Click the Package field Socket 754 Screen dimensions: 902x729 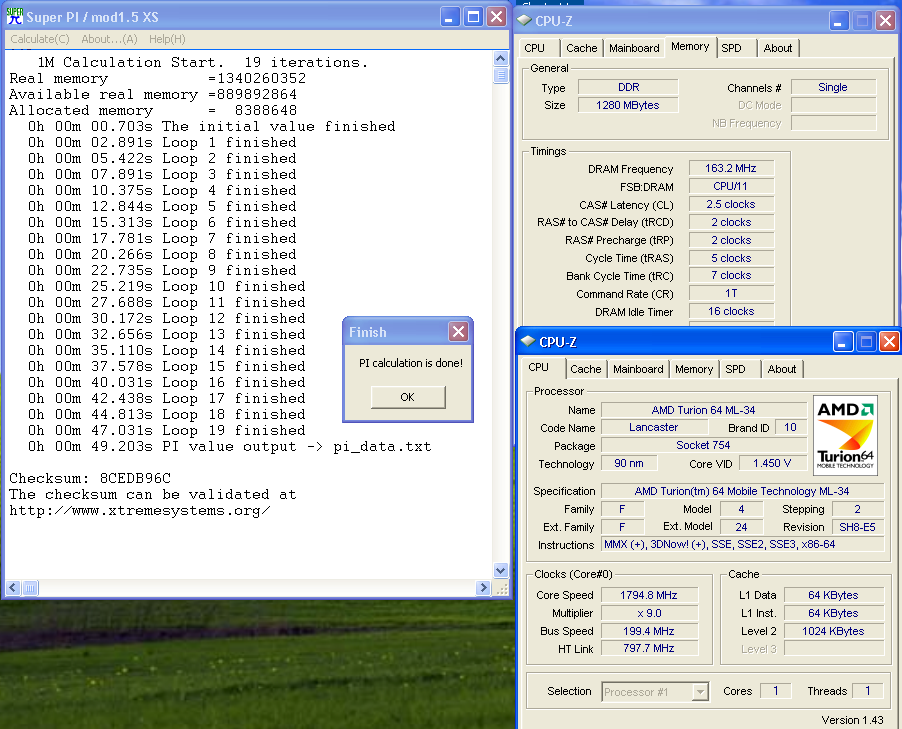tap(704, 445)
